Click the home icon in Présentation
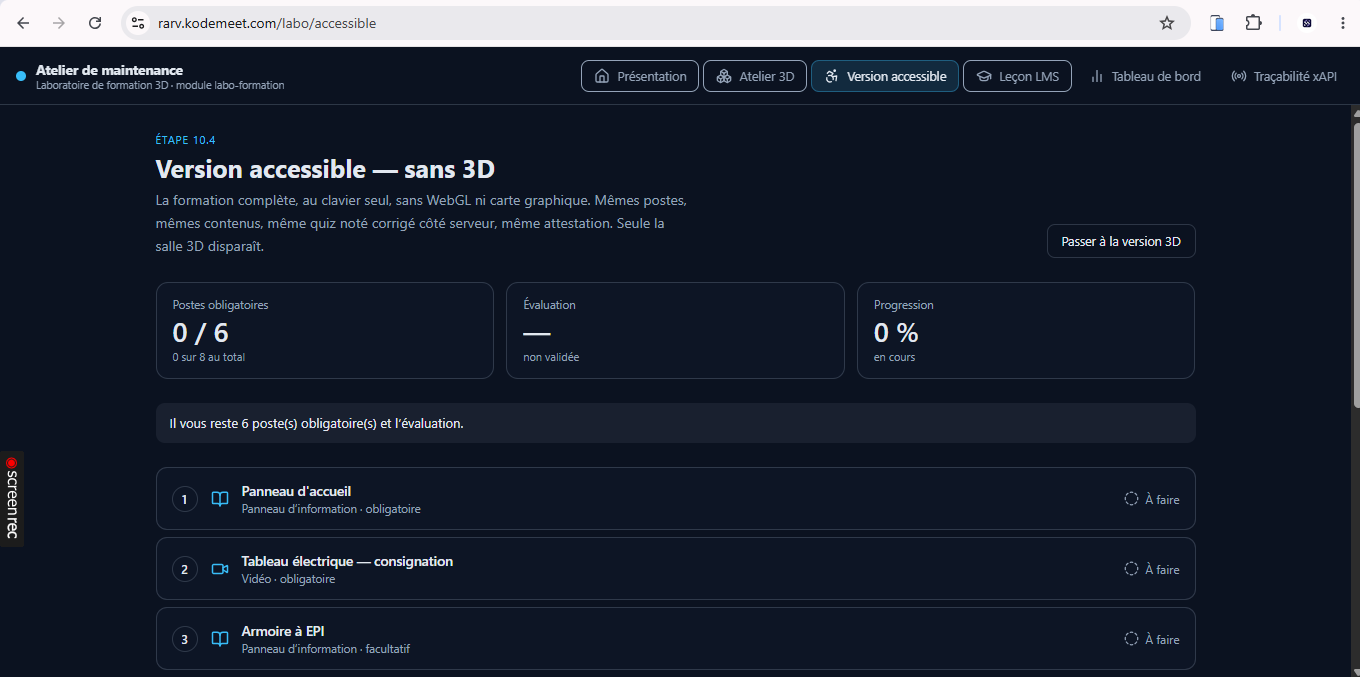 coord(602,76)
